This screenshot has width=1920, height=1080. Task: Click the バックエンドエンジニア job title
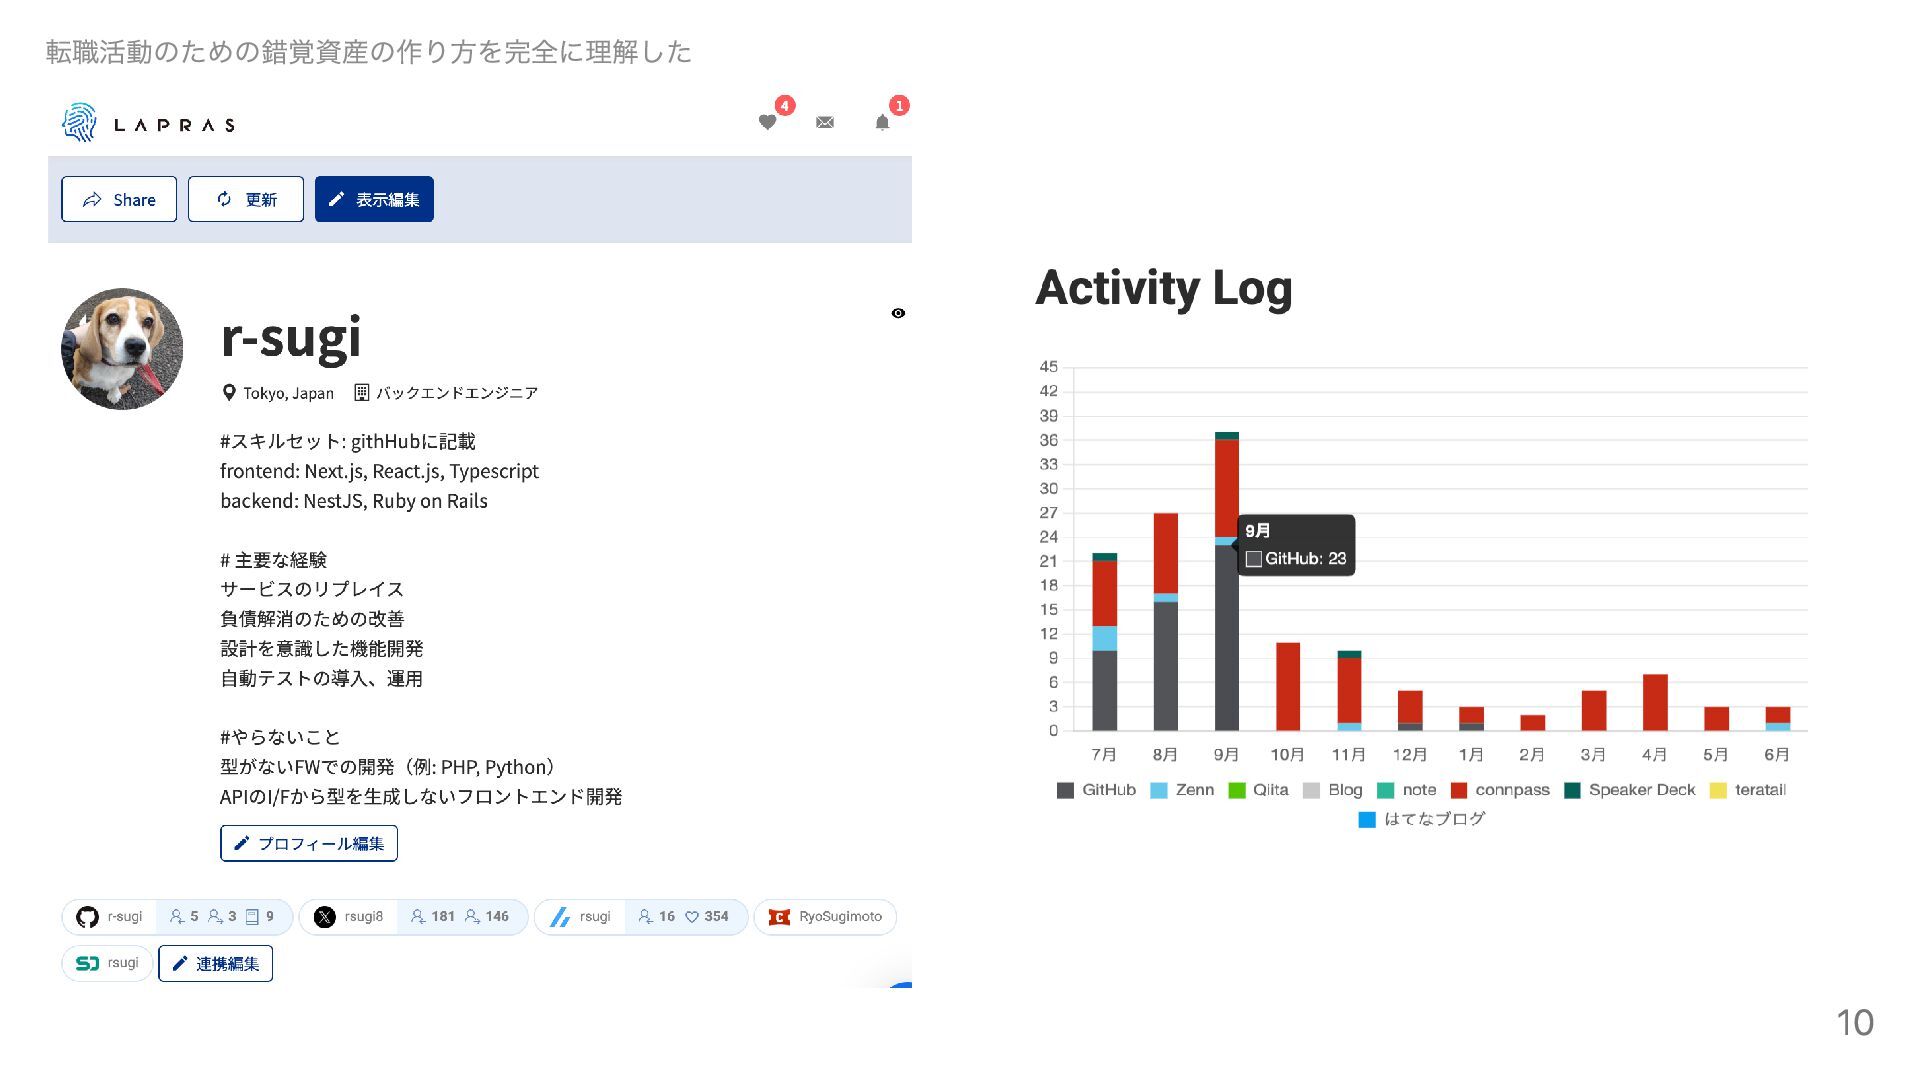coord(457,393)
